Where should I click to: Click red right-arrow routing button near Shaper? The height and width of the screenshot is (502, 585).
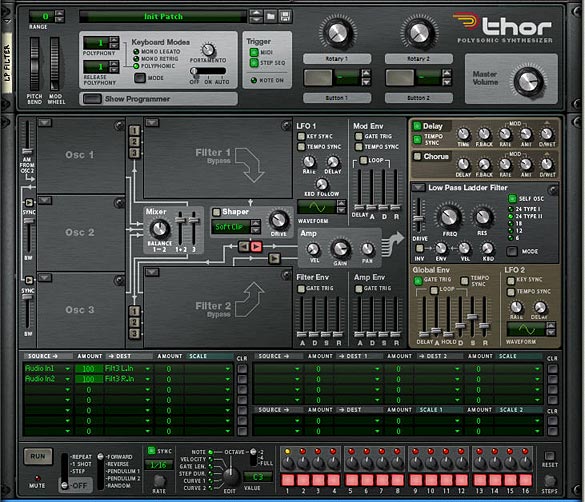[x=256, y=247]
